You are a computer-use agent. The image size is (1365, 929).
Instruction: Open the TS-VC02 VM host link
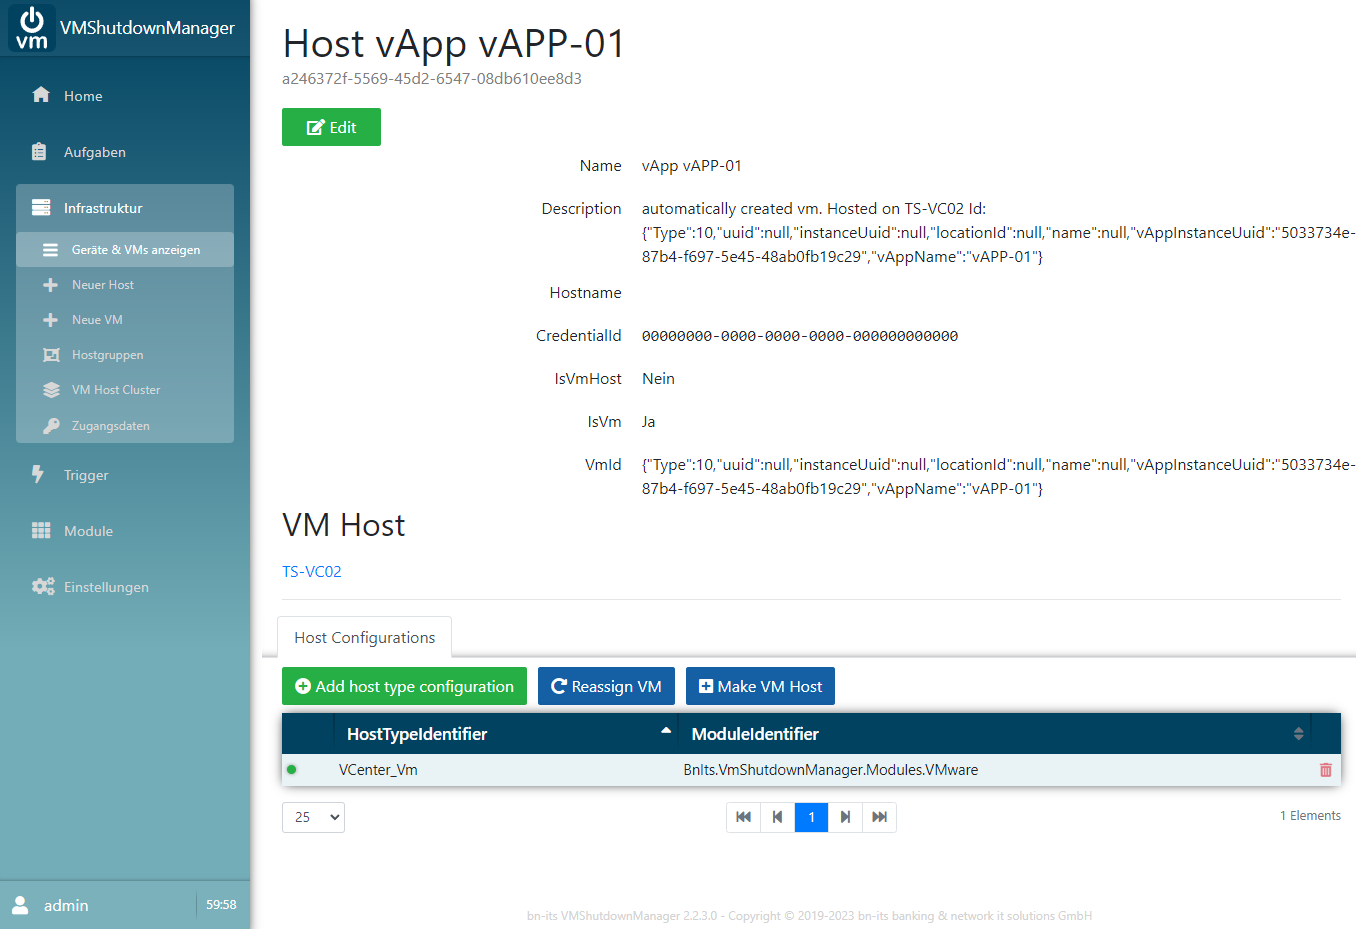(x=312, y=572)
